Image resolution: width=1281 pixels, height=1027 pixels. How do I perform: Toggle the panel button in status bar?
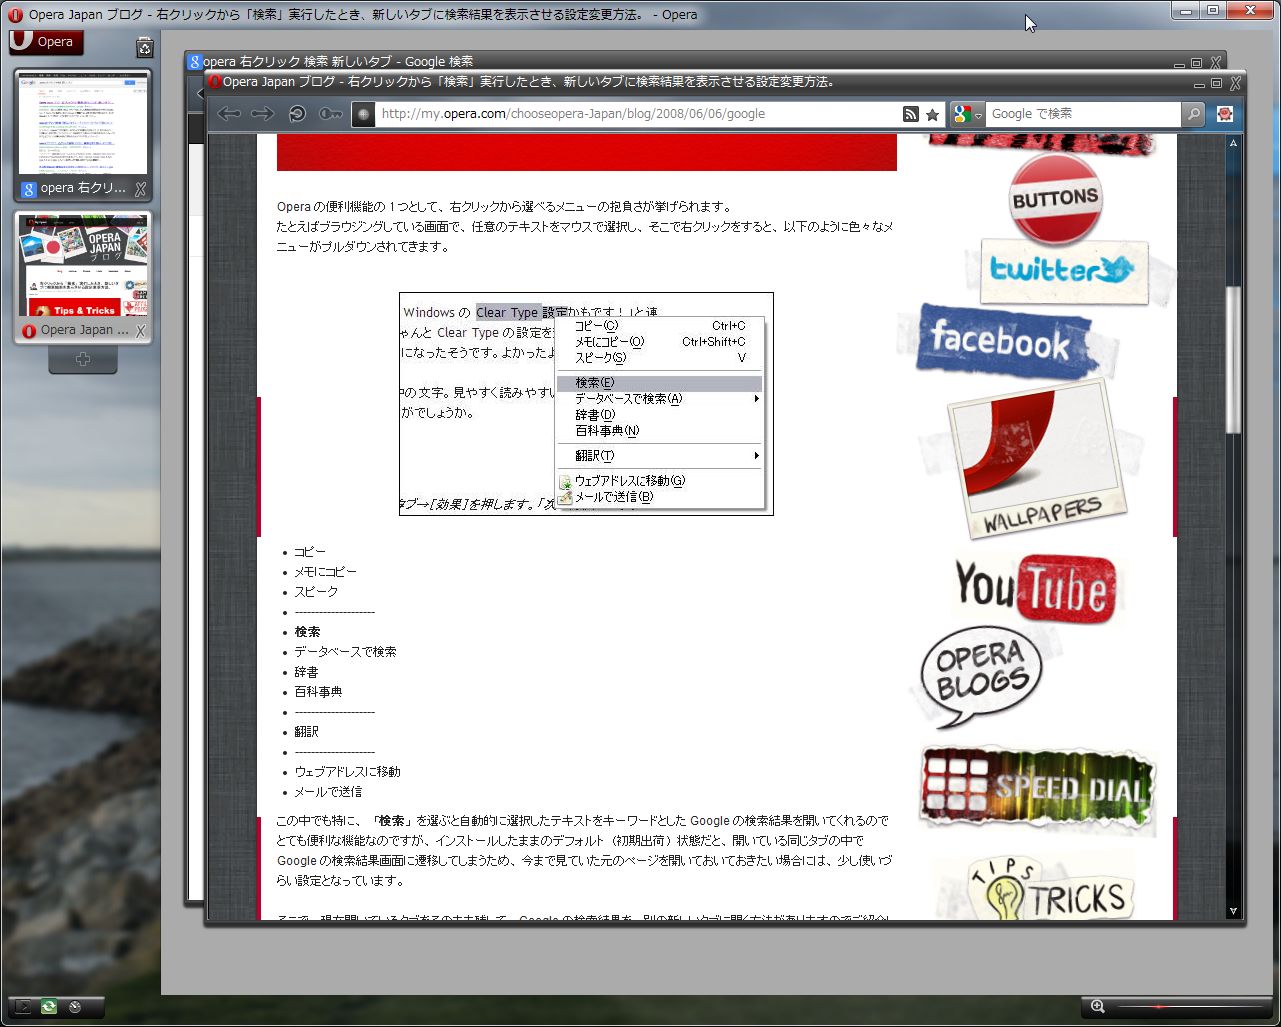[22, 1007]
